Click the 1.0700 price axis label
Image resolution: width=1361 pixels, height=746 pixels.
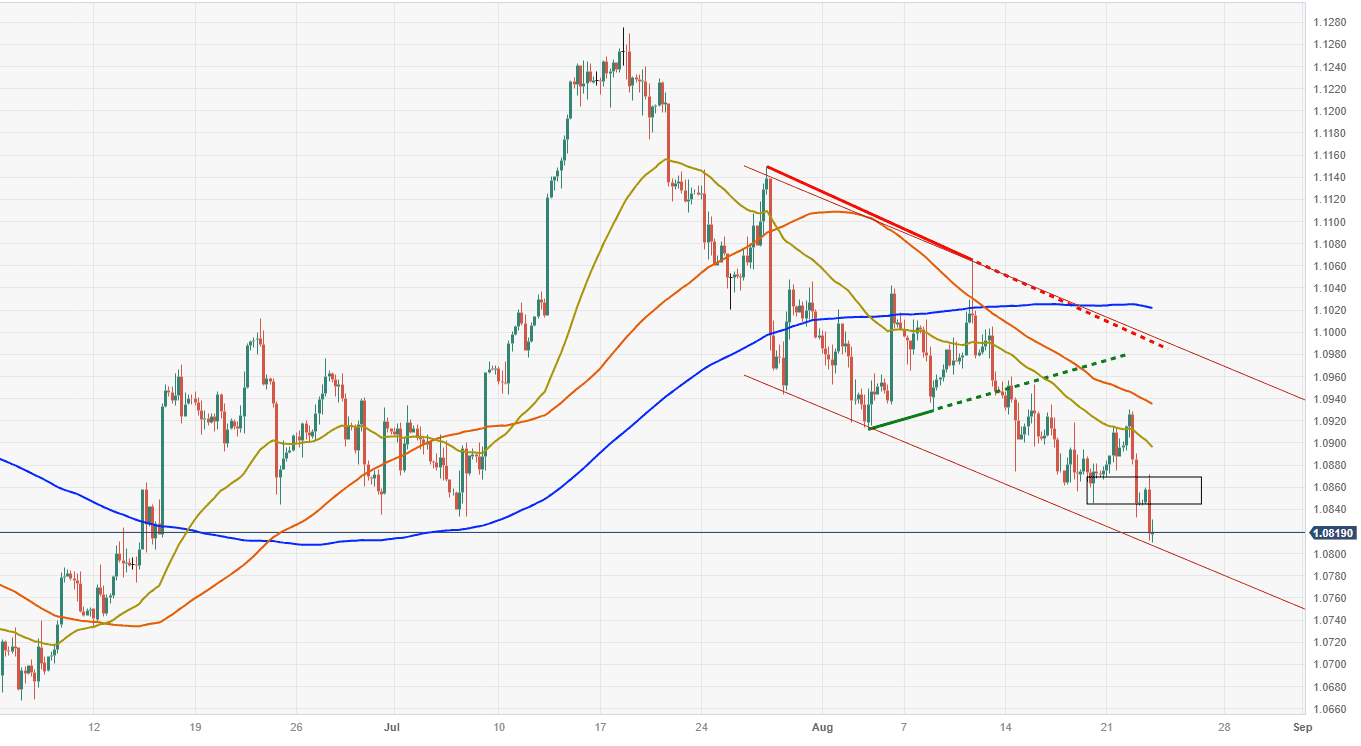pyautogui.click(x=1331, y=664)
